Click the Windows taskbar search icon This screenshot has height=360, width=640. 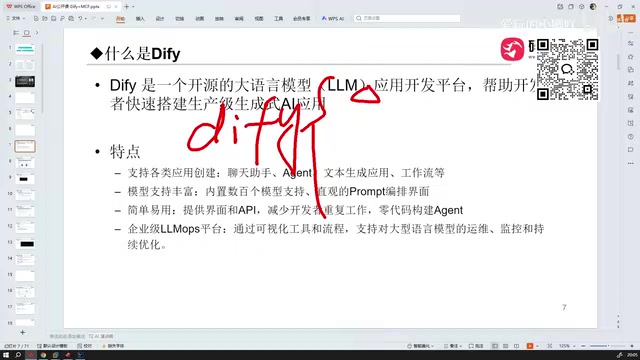(x=18, y=355)
